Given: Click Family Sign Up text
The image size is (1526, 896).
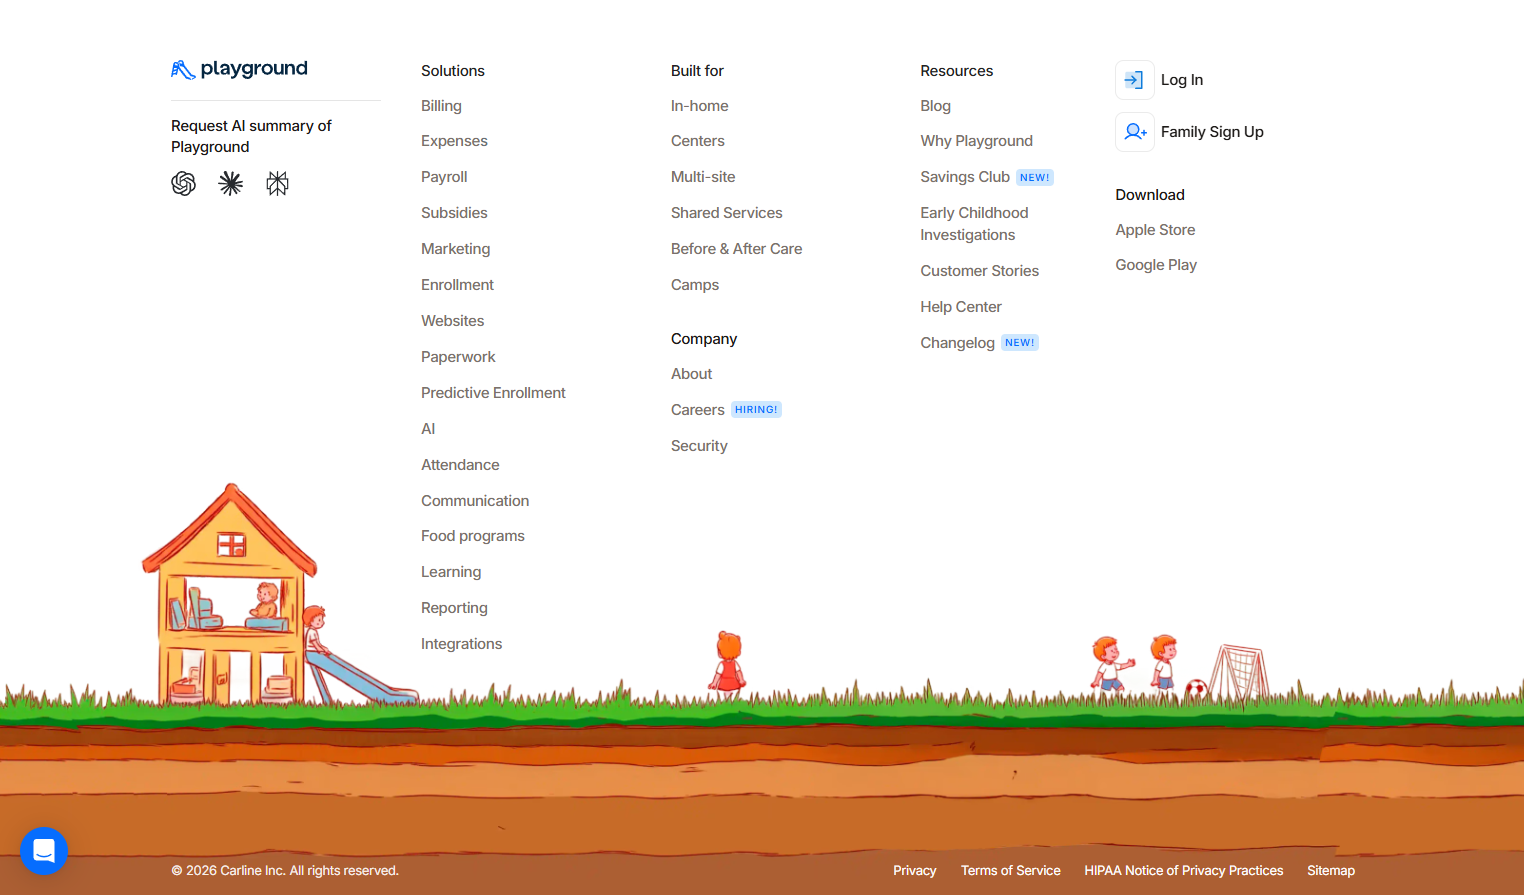Looking at the screenshot, I should [x=1212, y=132].
